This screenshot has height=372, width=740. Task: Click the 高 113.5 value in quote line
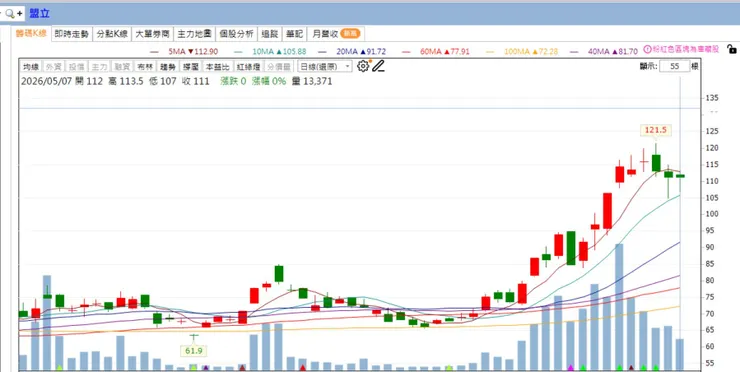coord(125,81)
